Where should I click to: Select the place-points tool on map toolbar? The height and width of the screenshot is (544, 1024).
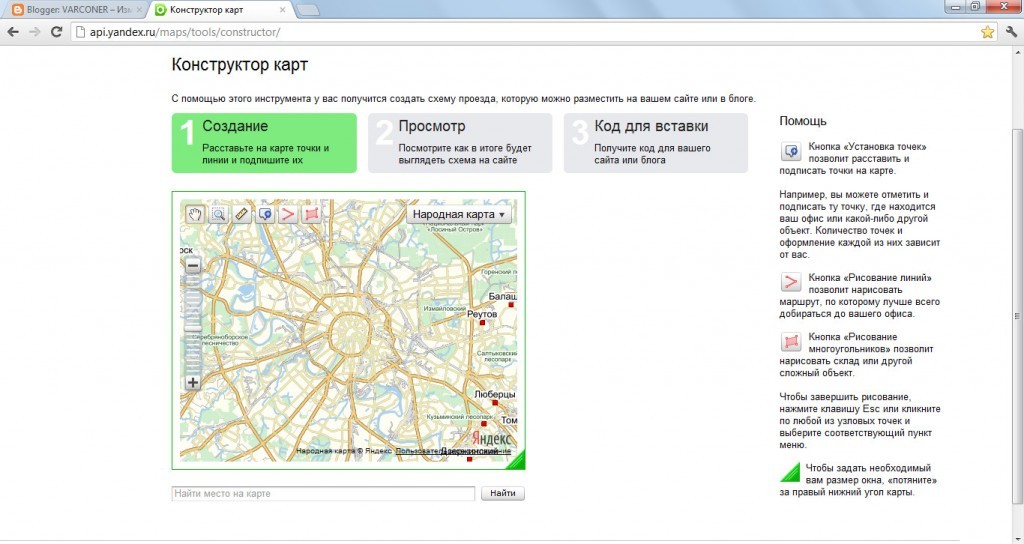click(265, 214)
